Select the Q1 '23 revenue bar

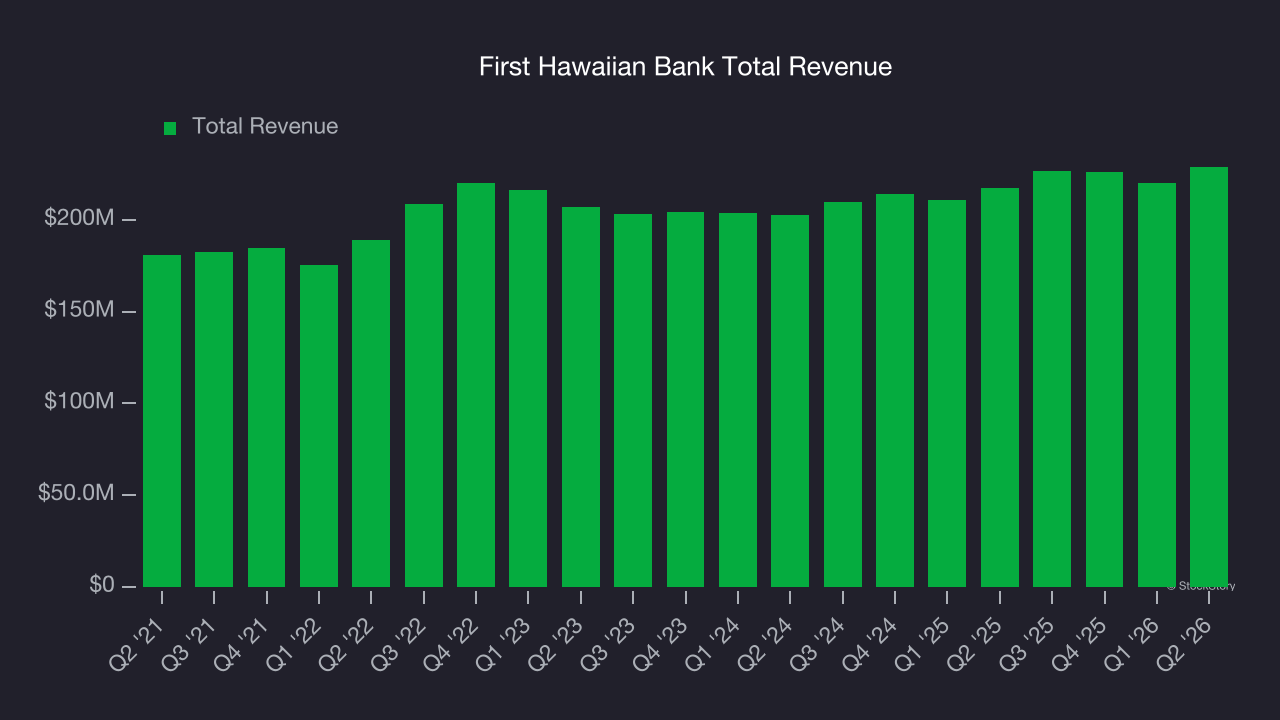(528, 388)
